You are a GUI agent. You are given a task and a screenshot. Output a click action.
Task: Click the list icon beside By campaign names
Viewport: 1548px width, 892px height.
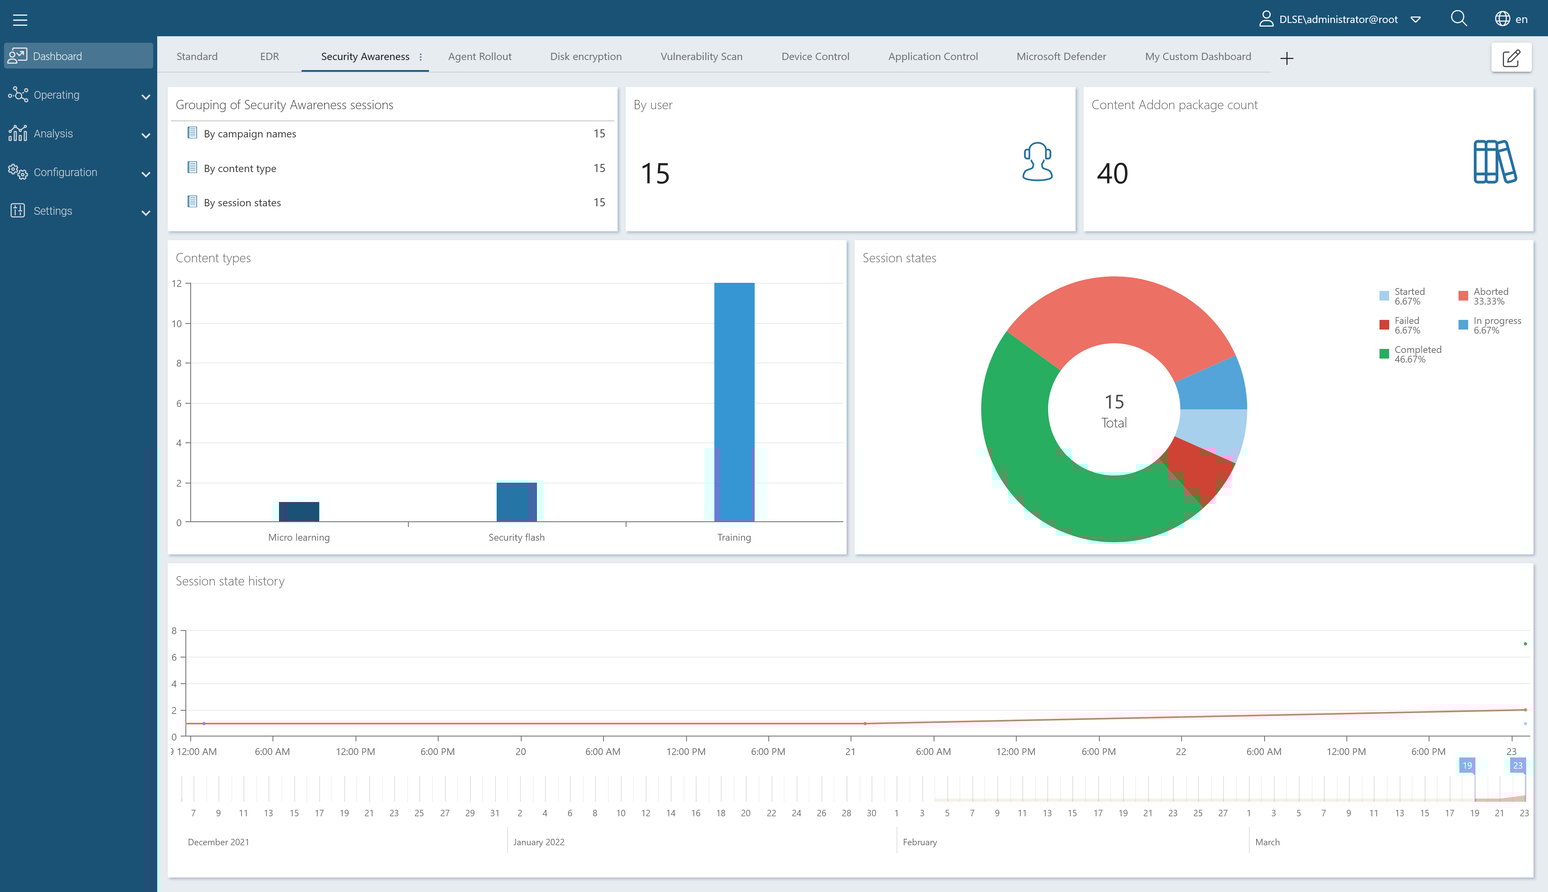192,133
